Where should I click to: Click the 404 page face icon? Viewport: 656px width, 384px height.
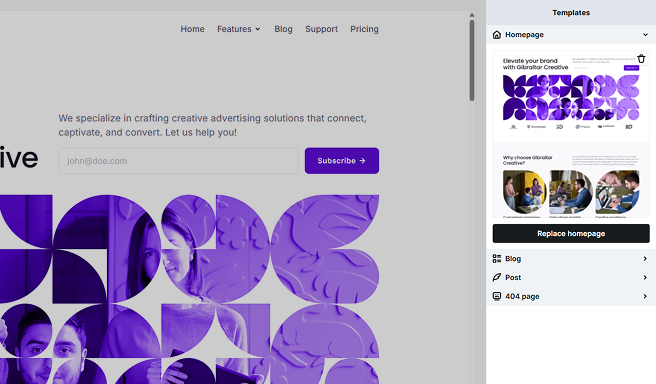[497, 296]
